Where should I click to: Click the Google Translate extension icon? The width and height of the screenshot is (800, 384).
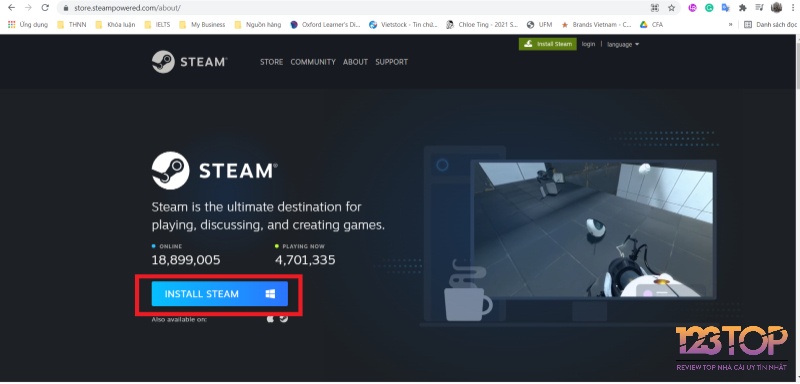coord(726,8)
